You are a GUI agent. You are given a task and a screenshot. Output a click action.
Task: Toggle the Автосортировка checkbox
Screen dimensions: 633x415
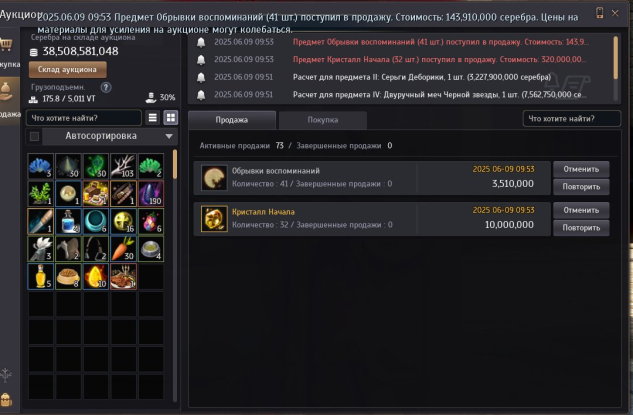34,136
